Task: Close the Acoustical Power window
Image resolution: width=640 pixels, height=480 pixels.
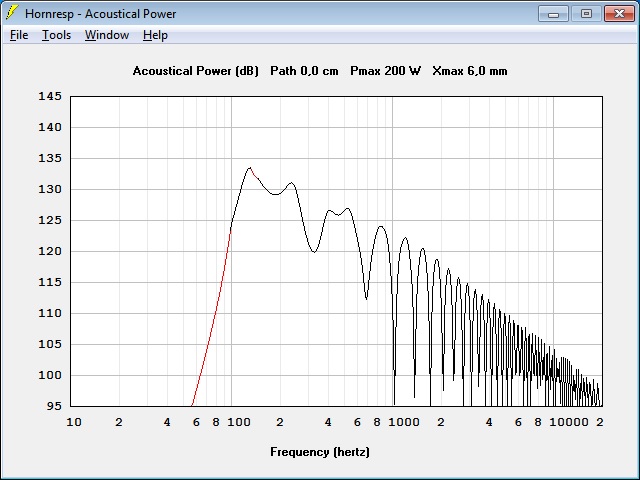Action: click(619, 14)
